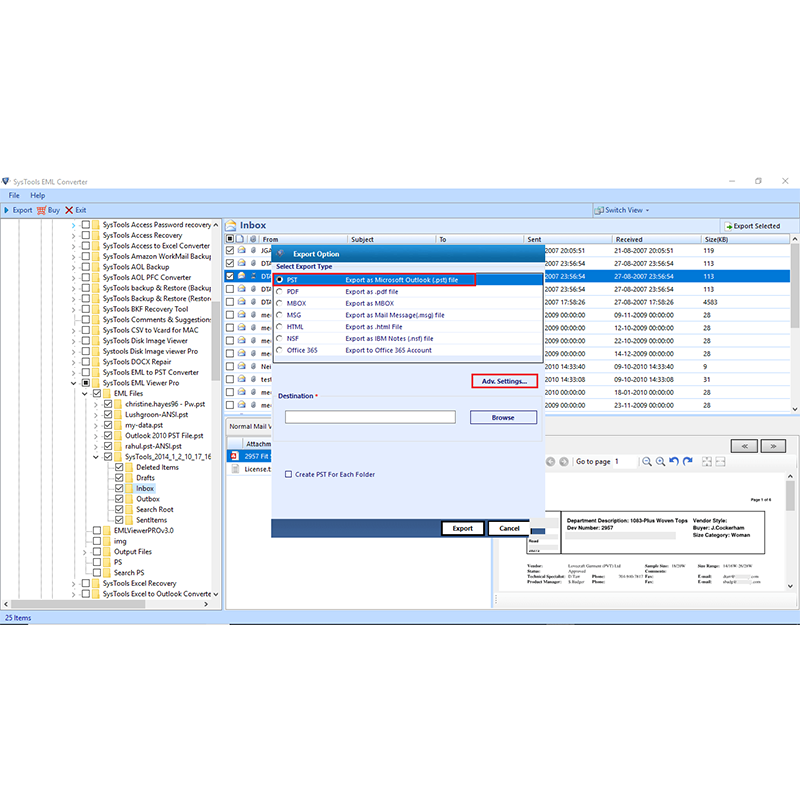
Task: Click the SysTools app logo in title bar
Action: (x=6, y=181)
